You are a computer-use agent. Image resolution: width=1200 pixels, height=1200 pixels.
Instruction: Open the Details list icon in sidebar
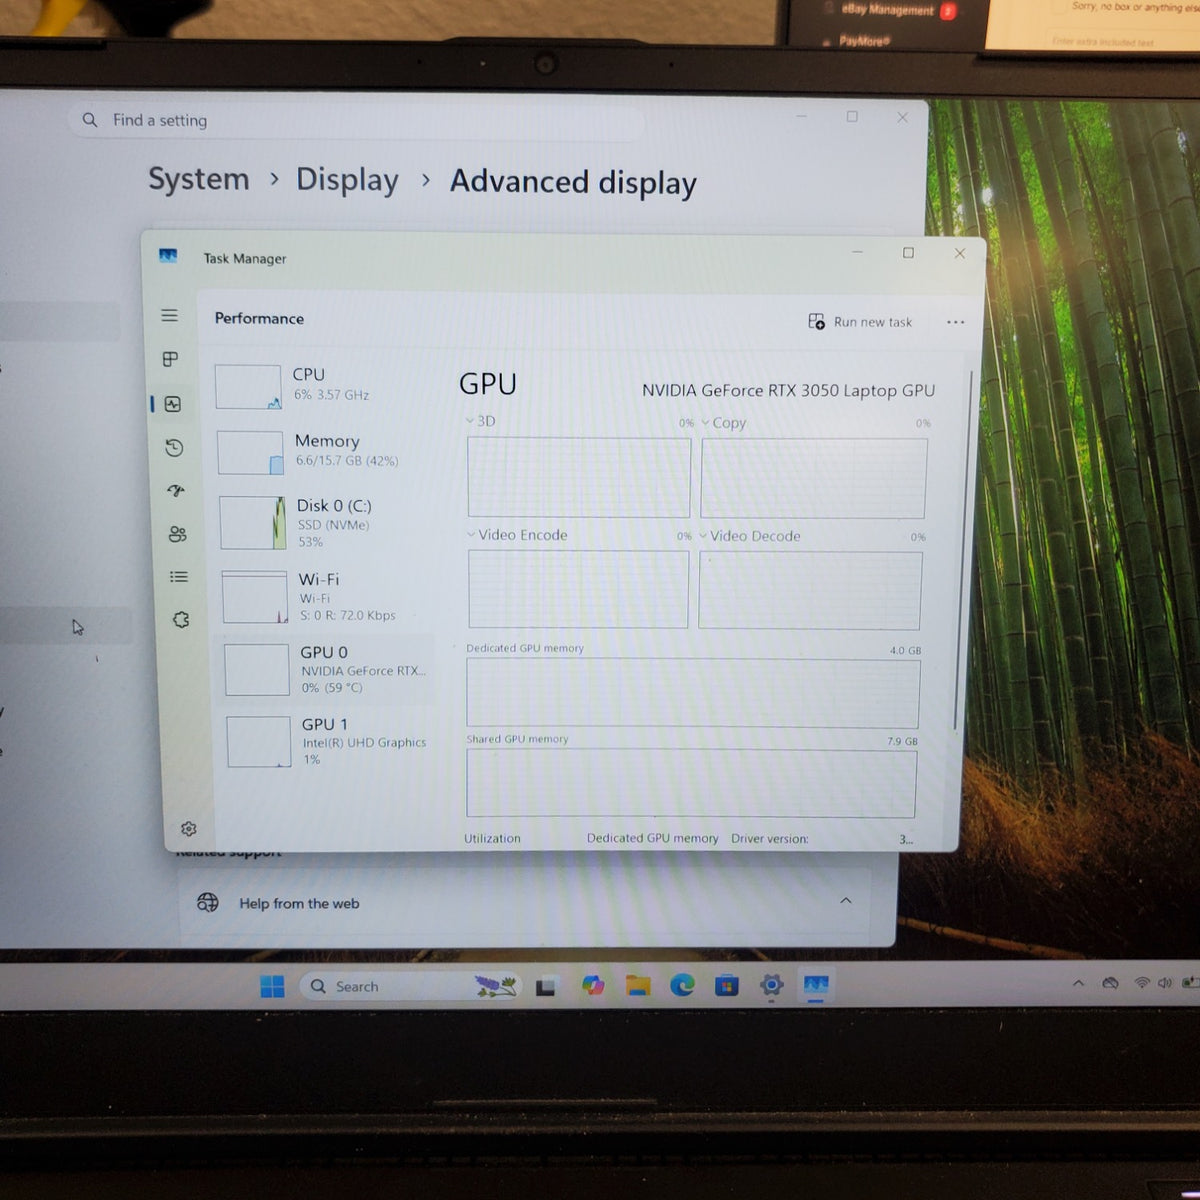[179, 577]
